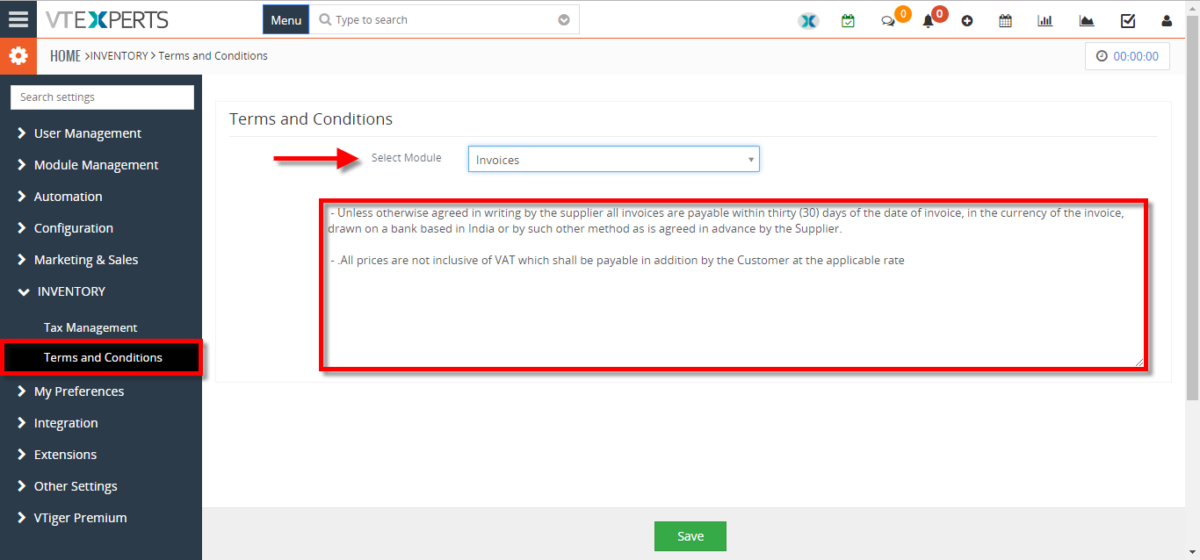
Task: Focus the Type to search field
Action: coord(444,20)
